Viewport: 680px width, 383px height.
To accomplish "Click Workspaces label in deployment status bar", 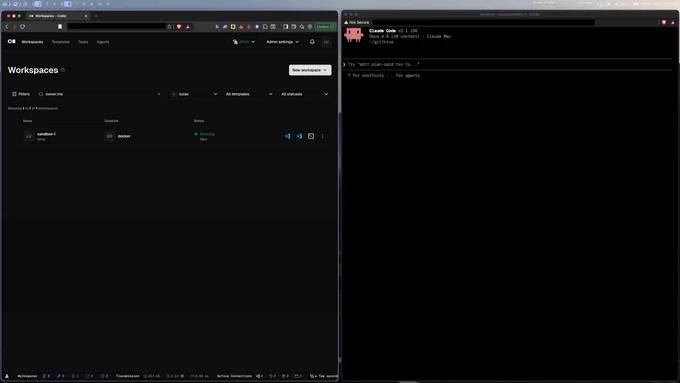I will point(27,376).
